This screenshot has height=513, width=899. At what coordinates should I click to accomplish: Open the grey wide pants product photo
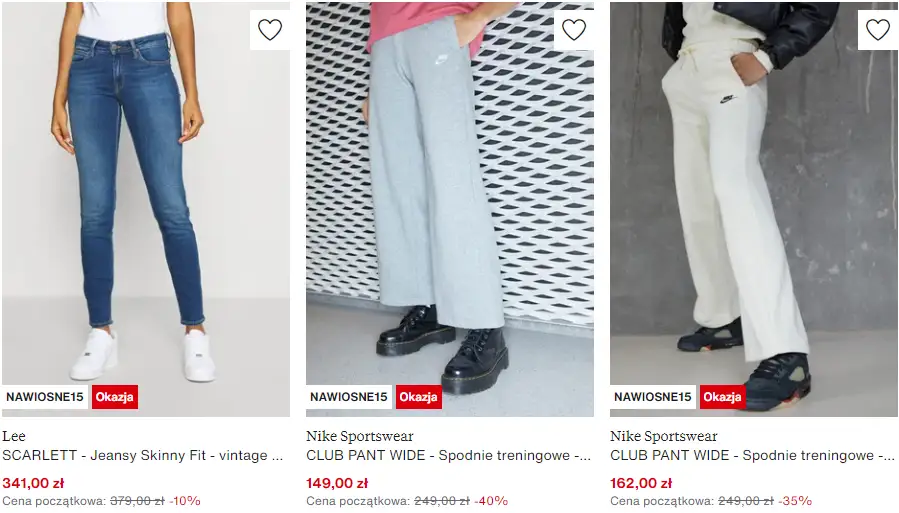coord(450,209)
